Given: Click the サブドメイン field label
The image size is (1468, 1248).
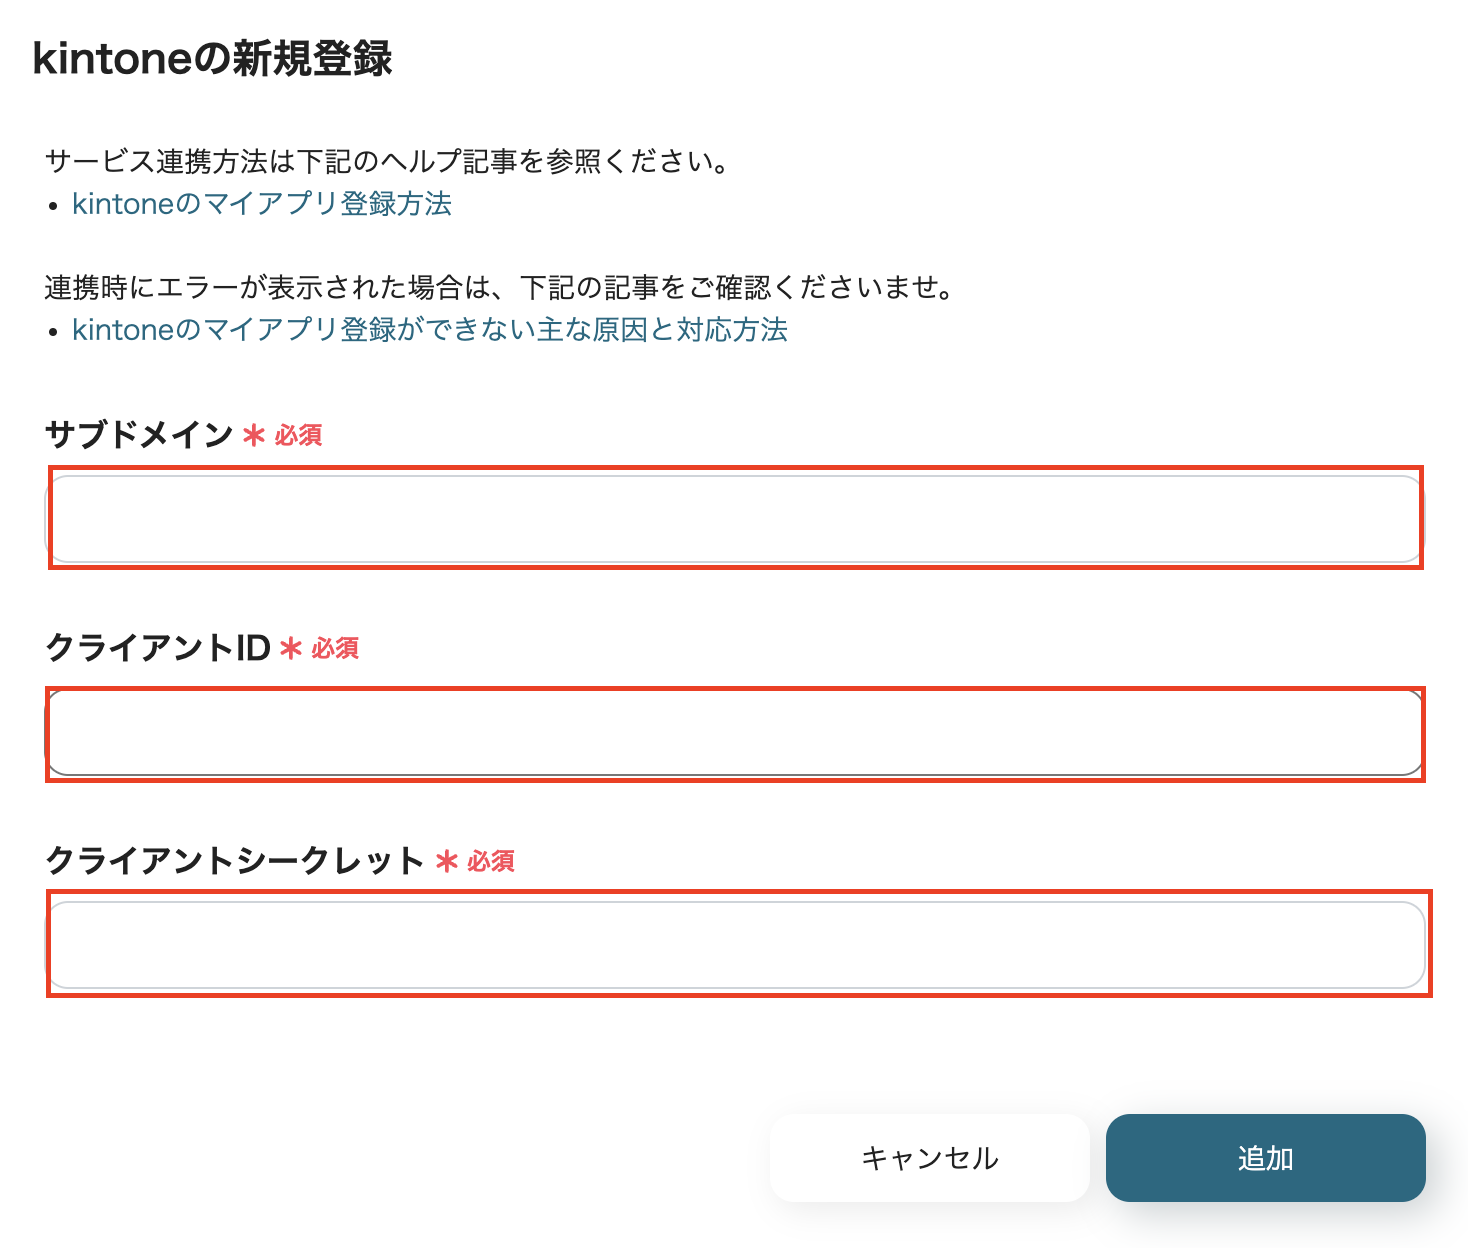Looking at the screenshot, I should pos(138,434).
